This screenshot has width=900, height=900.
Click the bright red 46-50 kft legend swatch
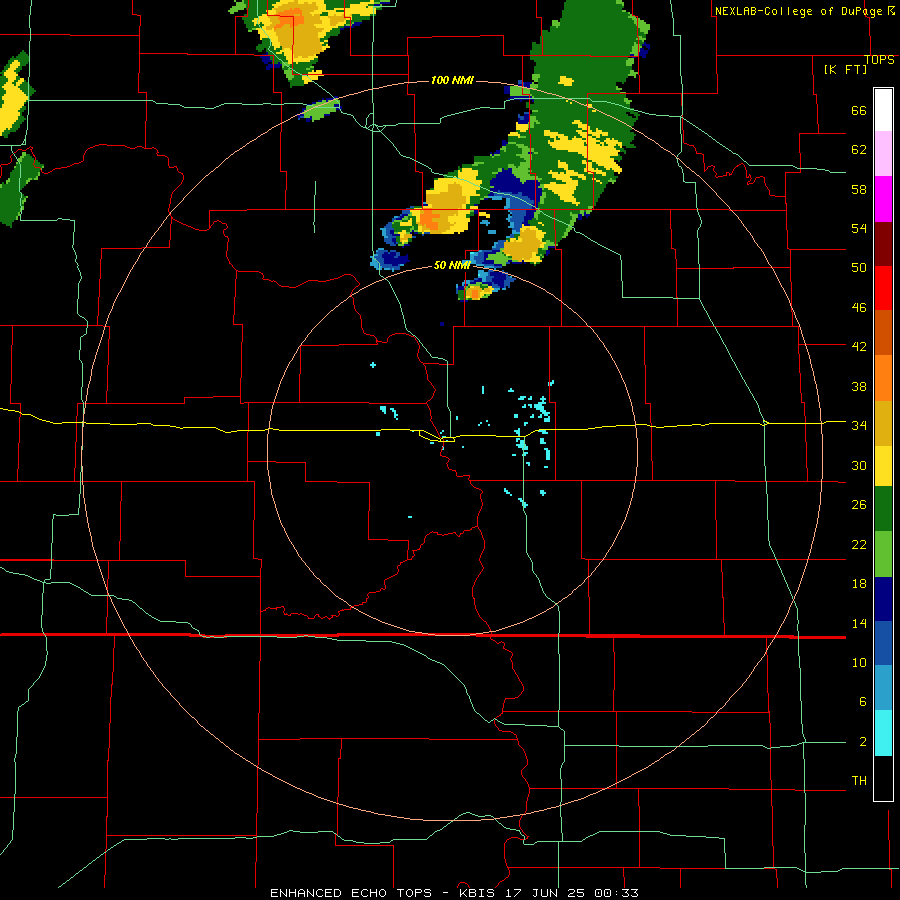883,288
